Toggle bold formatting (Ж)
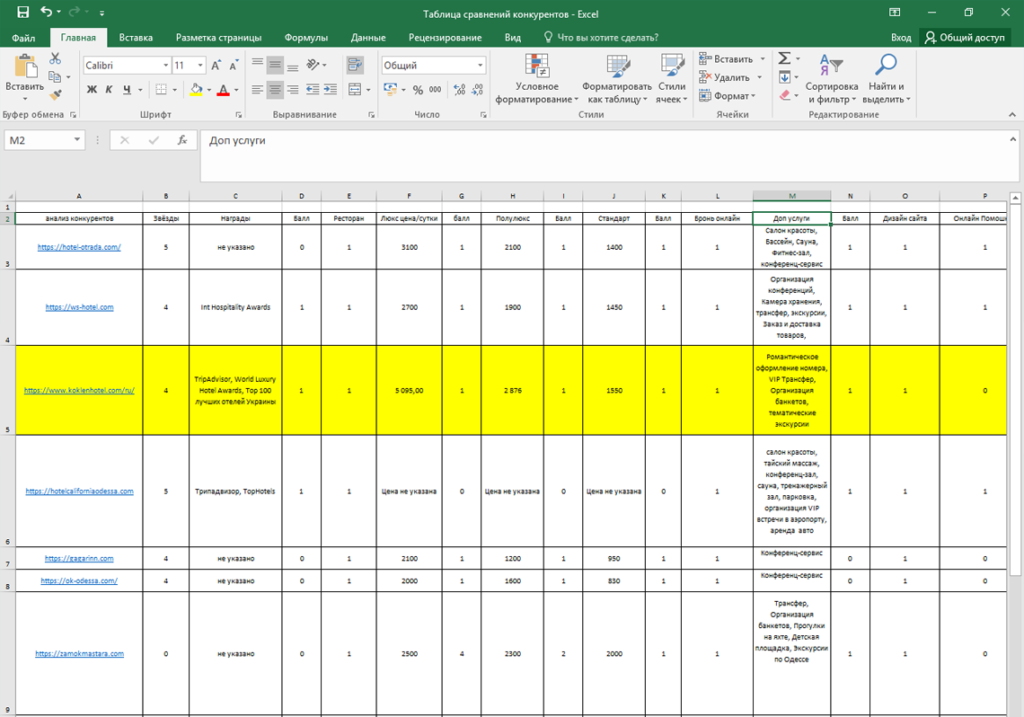Viewport: 1024px width, 717px height. tap(92, 90)
